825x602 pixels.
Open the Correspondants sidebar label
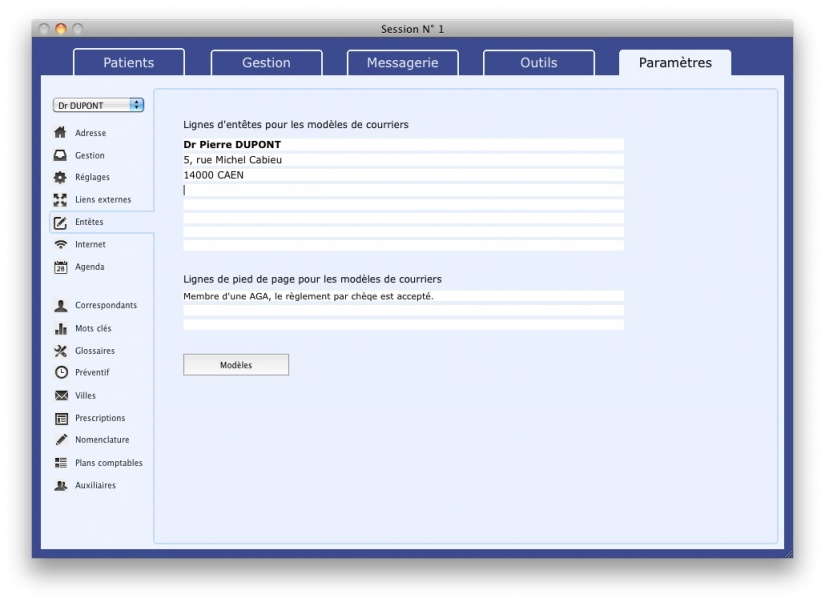(106, 305)
